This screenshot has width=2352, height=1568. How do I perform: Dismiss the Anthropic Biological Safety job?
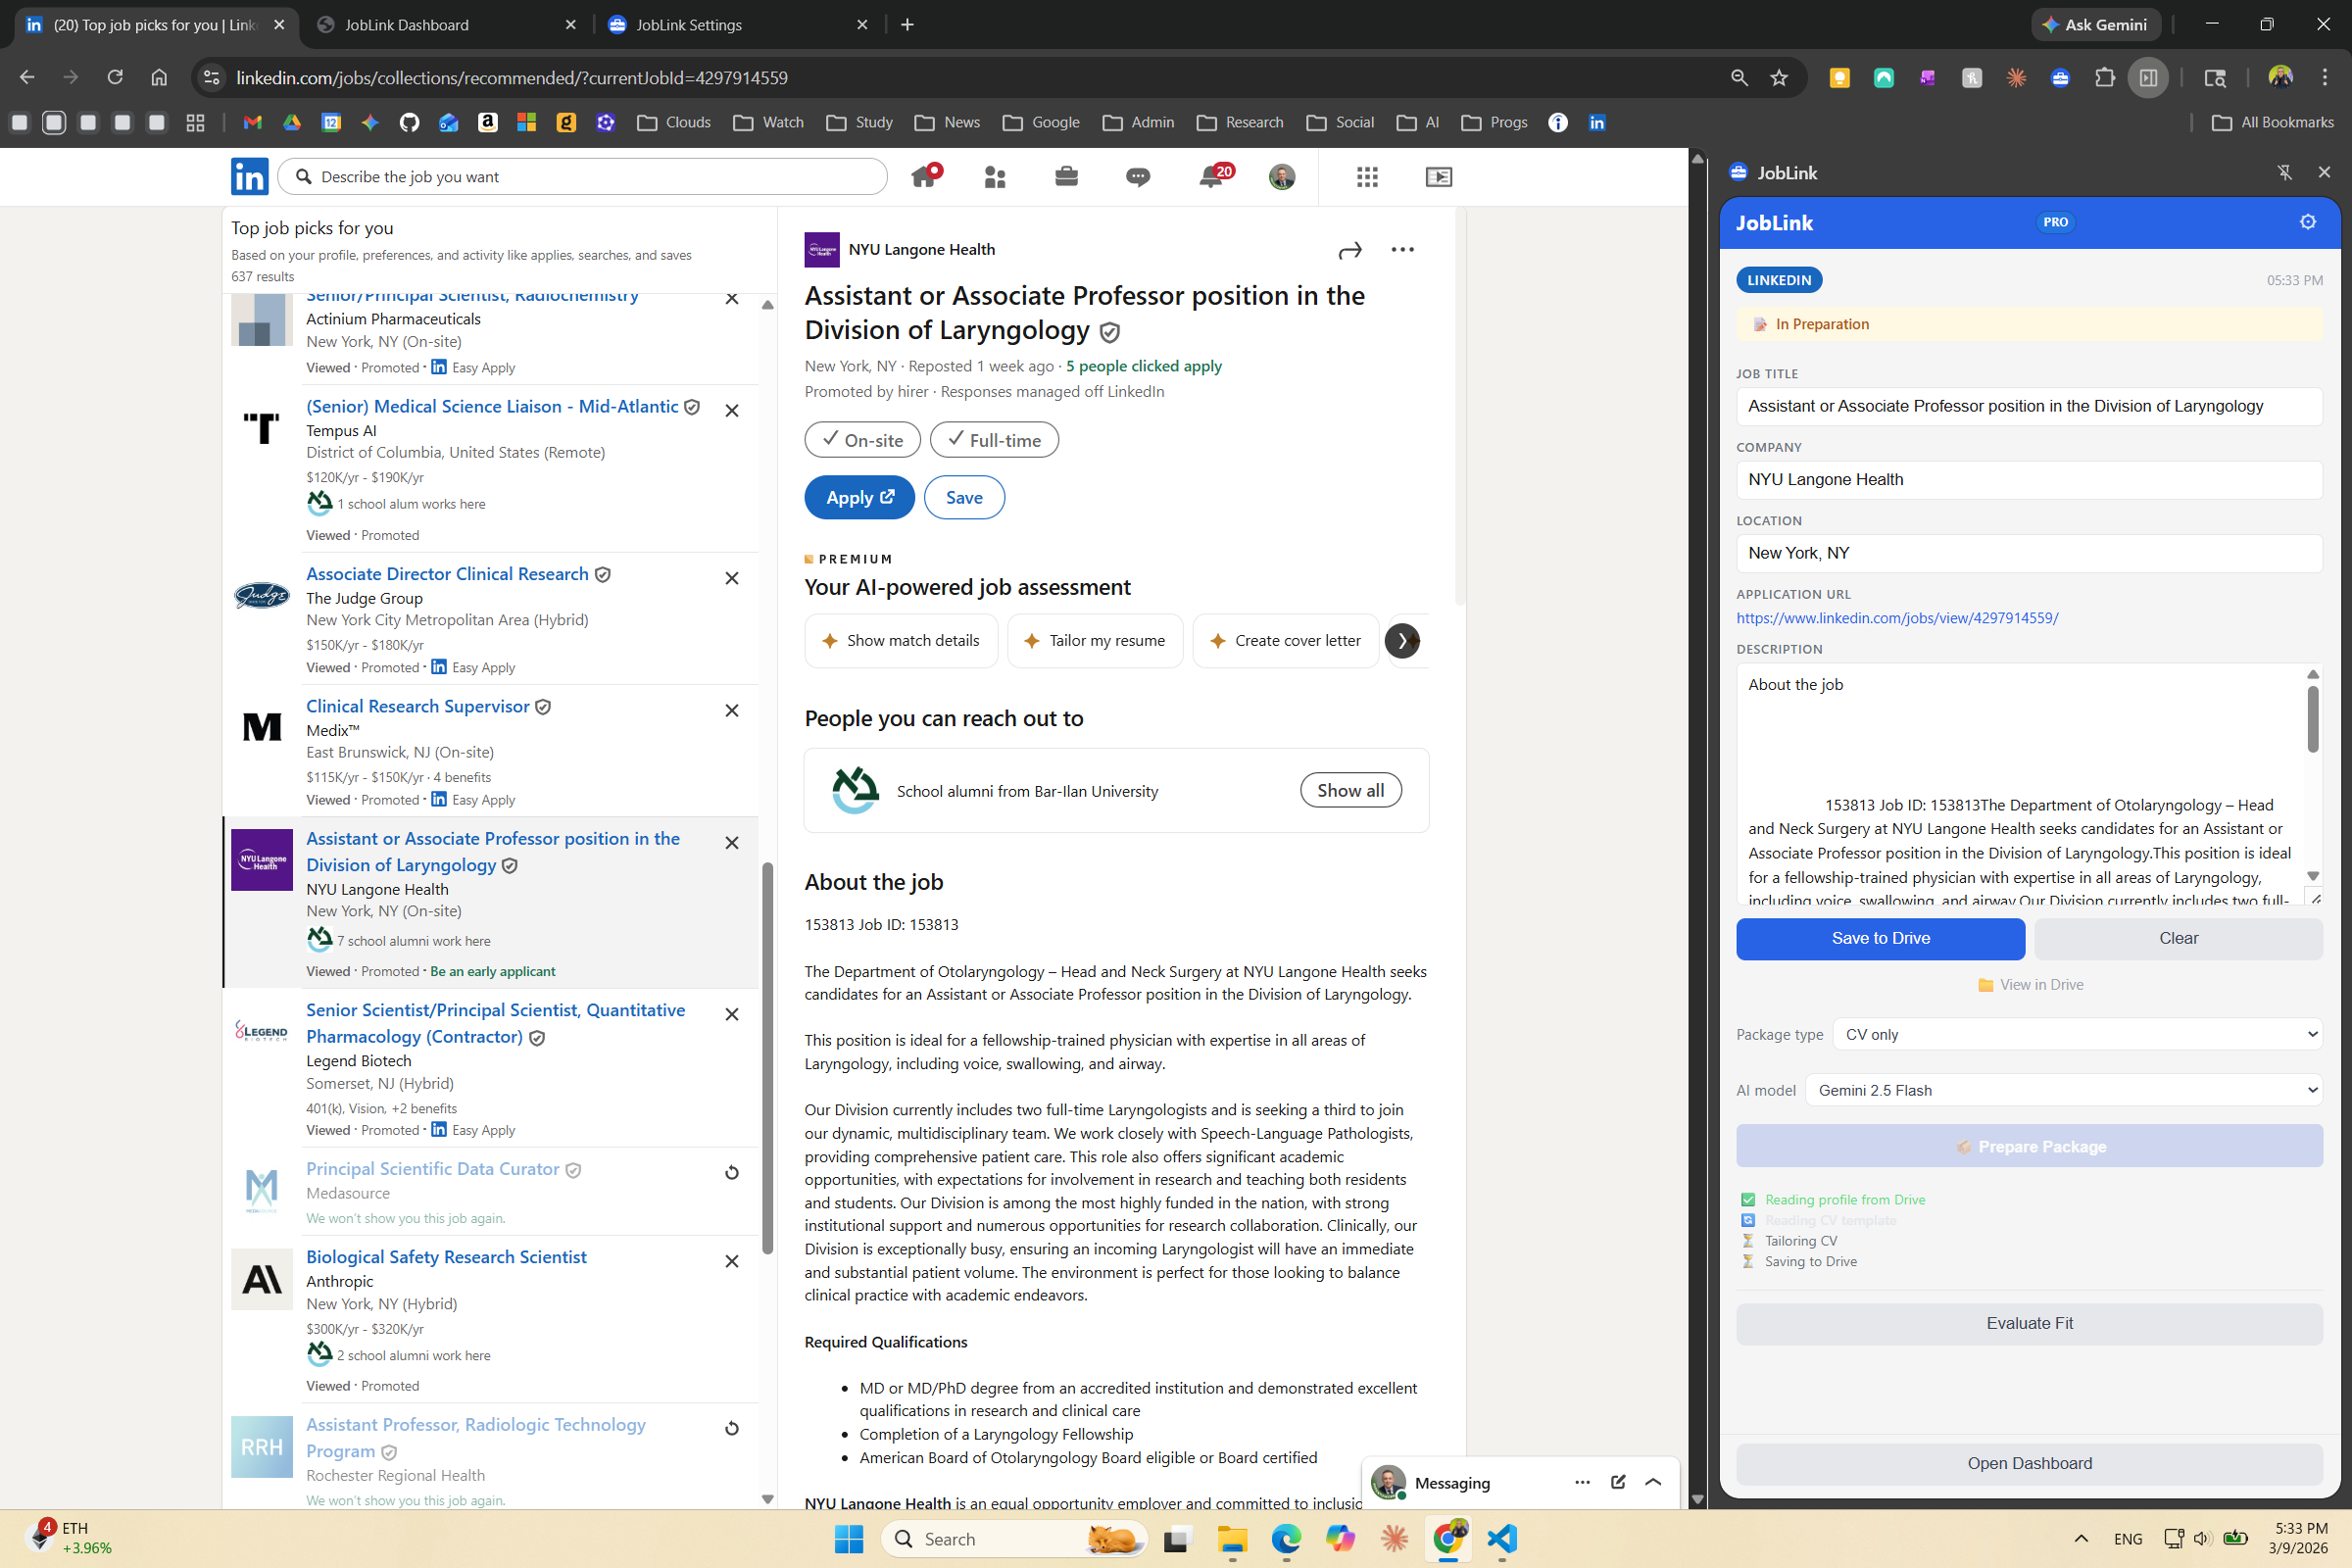(x=732, y=1262)
